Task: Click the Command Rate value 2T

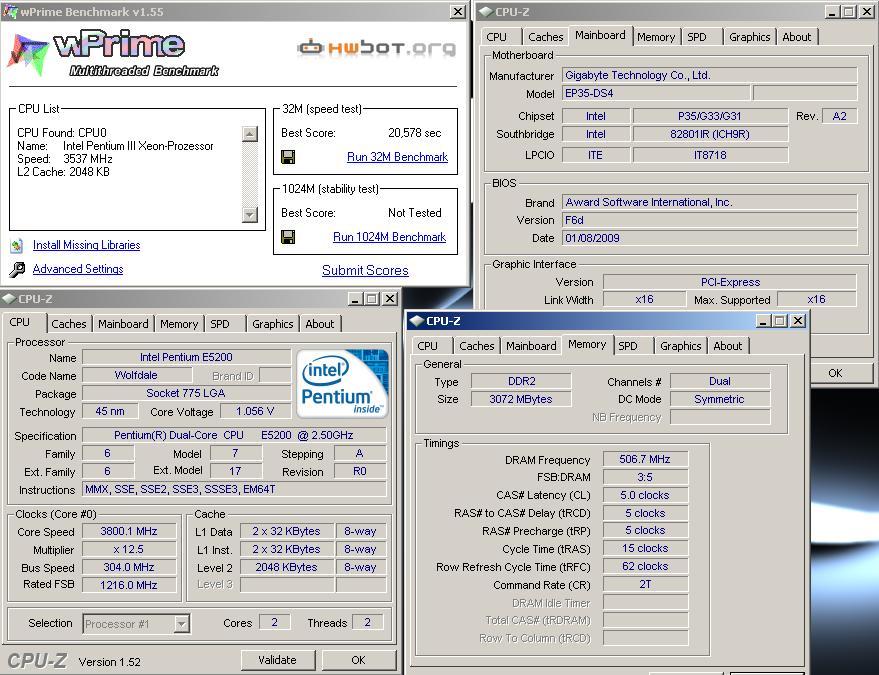Action: 645,584
